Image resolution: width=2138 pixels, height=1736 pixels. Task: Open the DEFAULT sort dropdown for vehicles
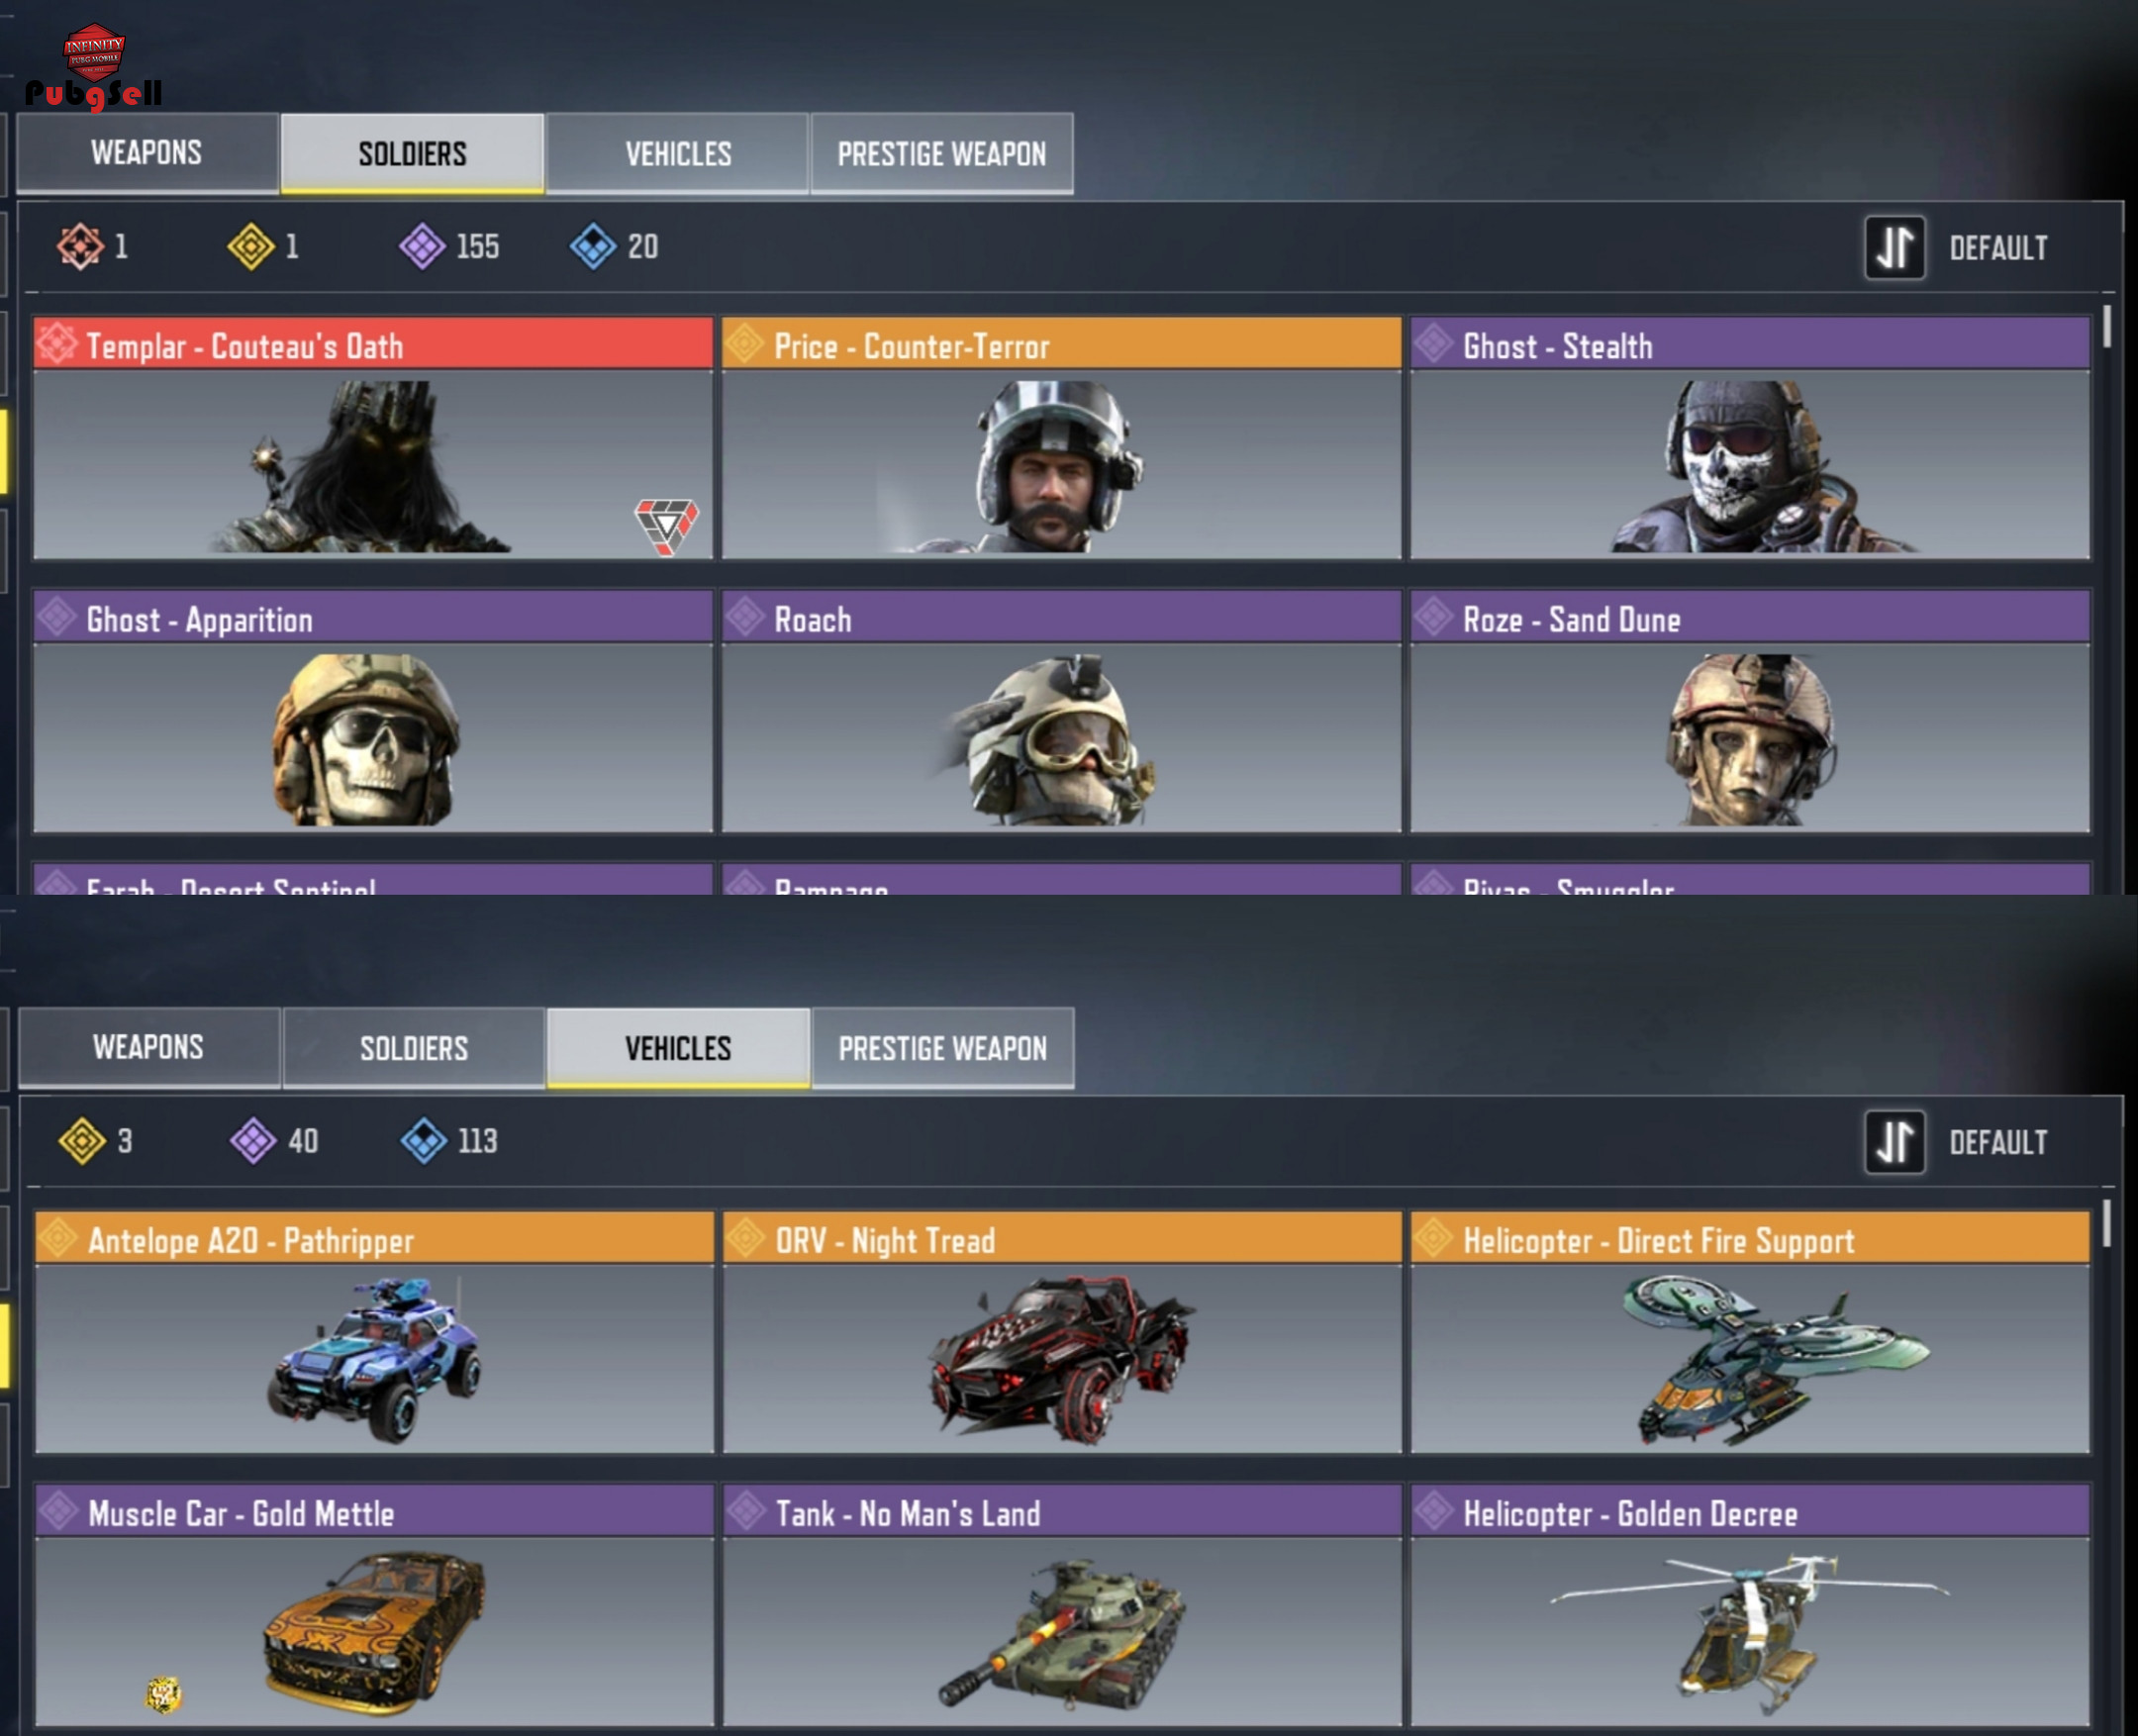point(1998,1143)
